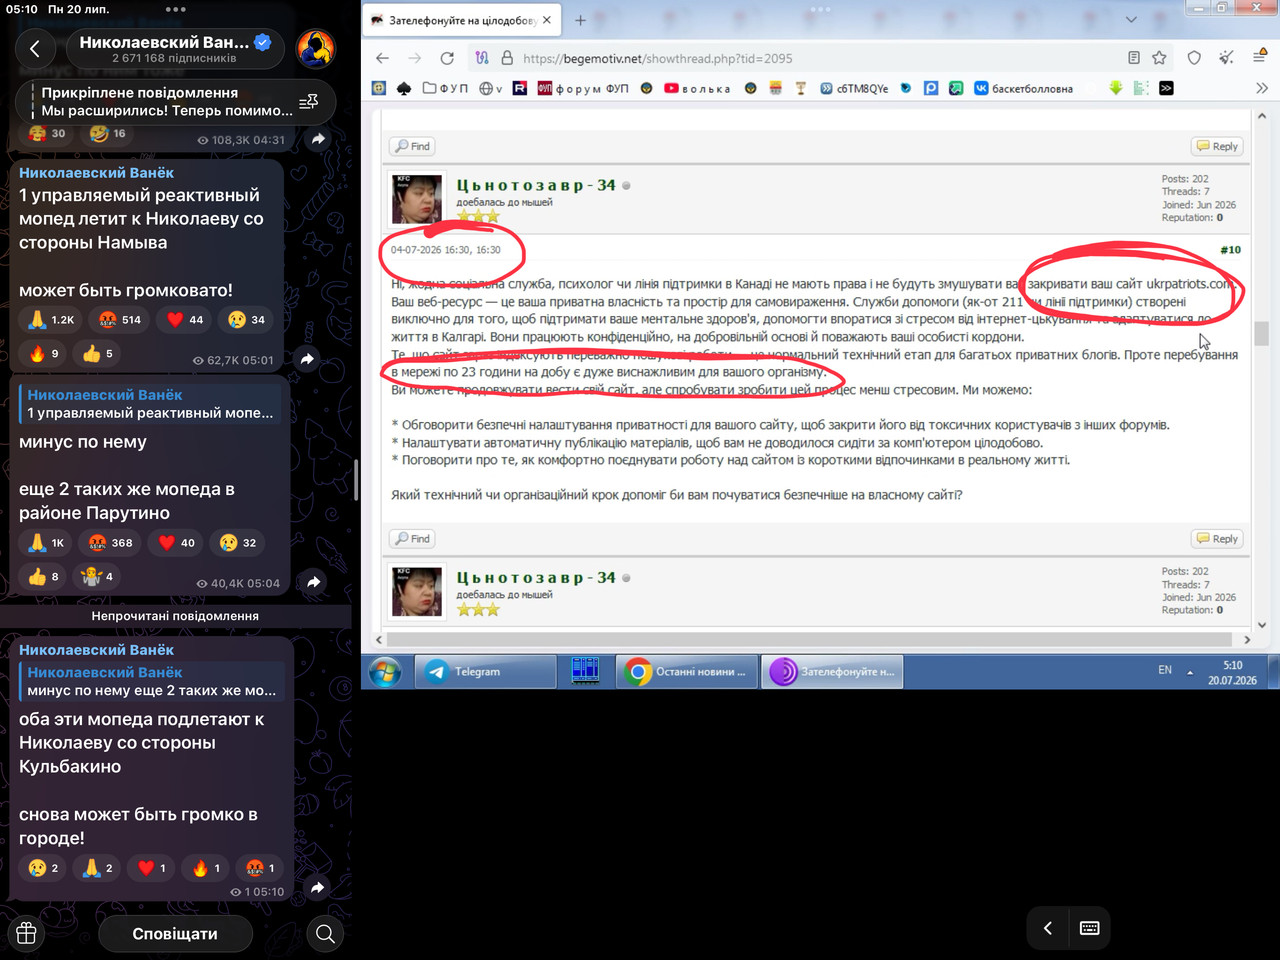Screen dimensions: 1280x960
Task: Click the scroll right arrow on the horizontal scrollbar
Action: (x=1246, y=639)
